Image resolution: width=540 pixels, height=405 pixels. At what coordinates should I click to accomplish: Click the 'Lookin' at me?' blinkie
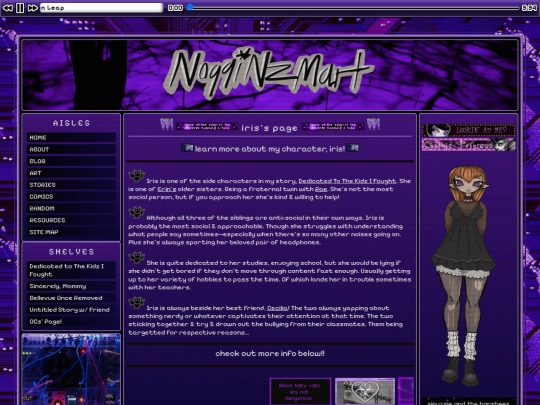click(469, 130)
